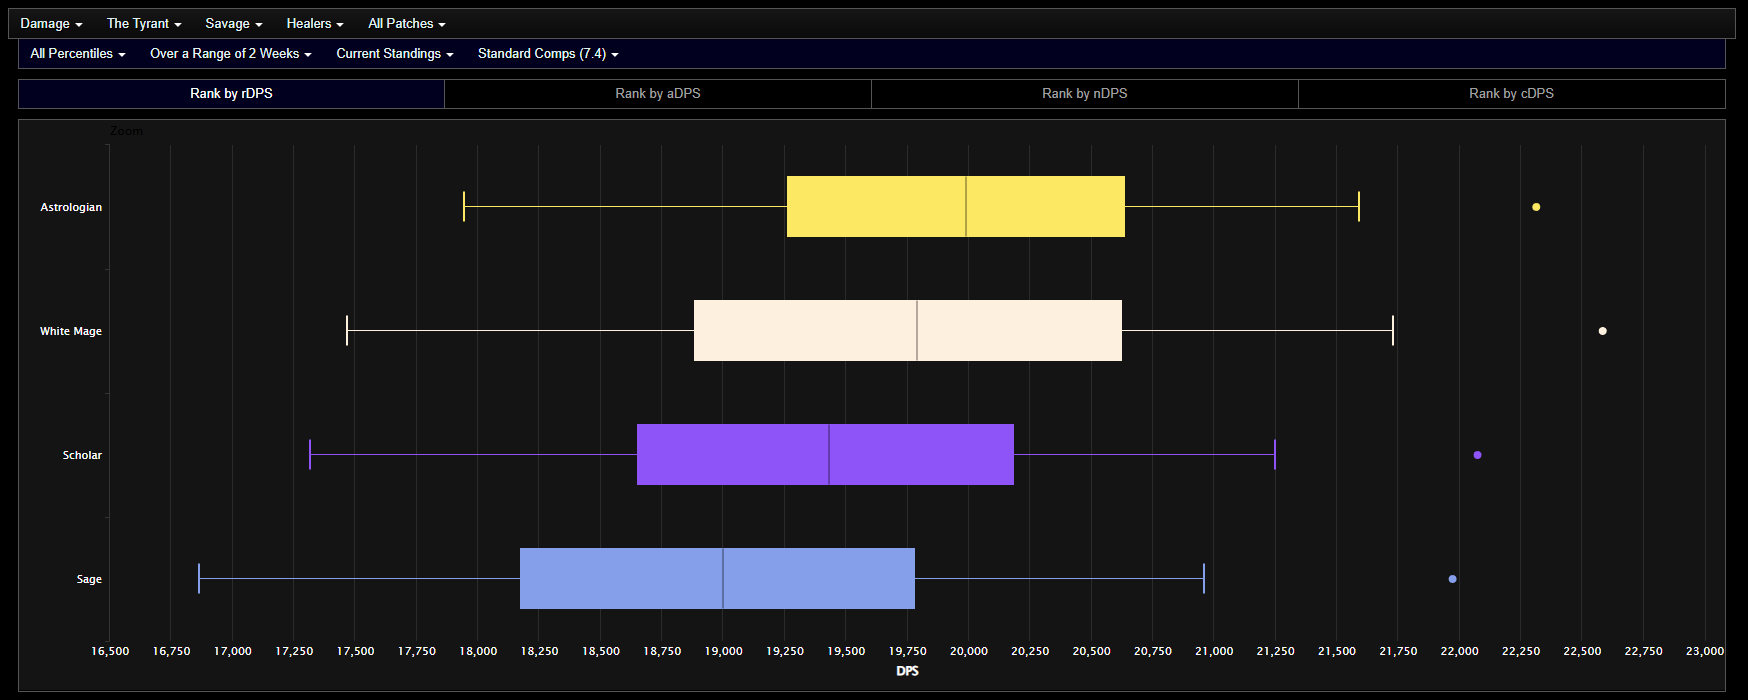Click the Astrologian axis label
Viewport: 1748px width, 700px height.
click(71, 207)
